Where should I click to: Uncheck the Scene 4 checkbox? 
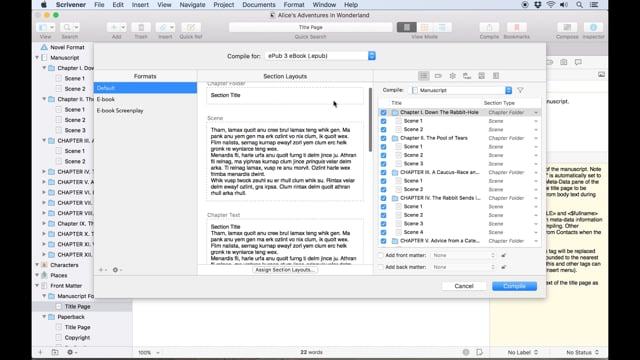pyautogui.click(x=383, y=232)
